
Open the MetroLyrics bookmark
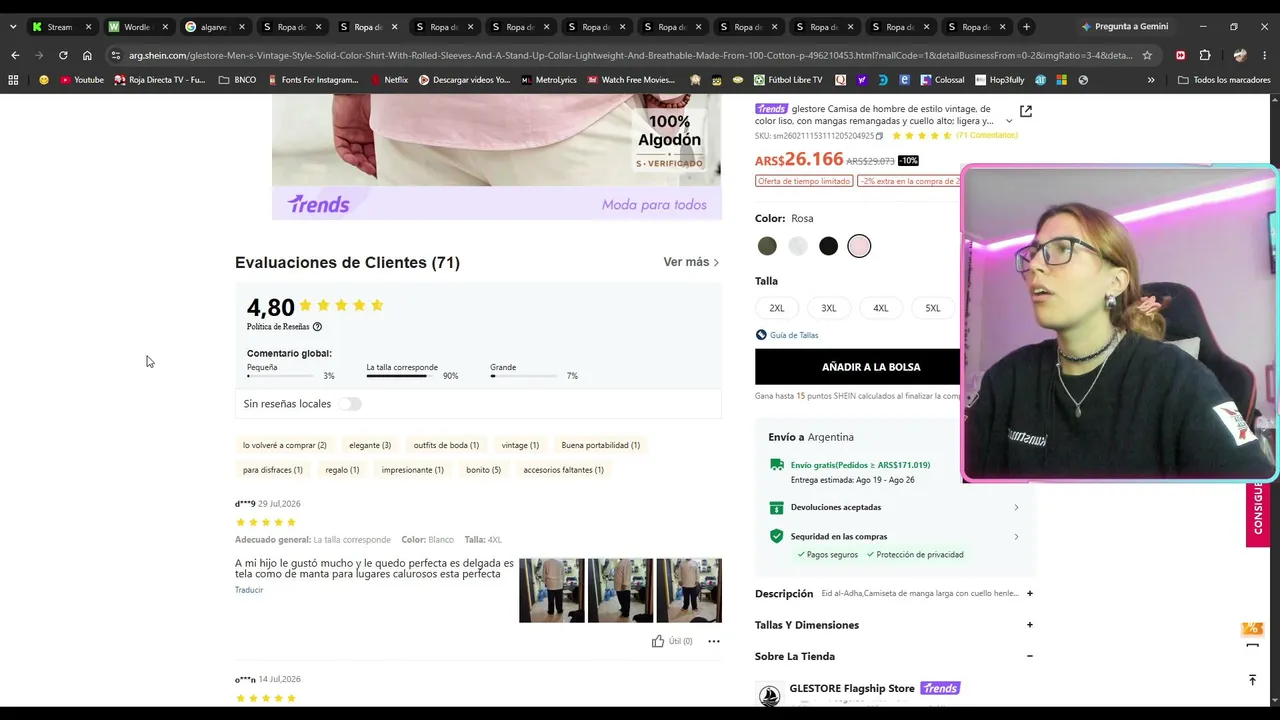tap(549, 80)
